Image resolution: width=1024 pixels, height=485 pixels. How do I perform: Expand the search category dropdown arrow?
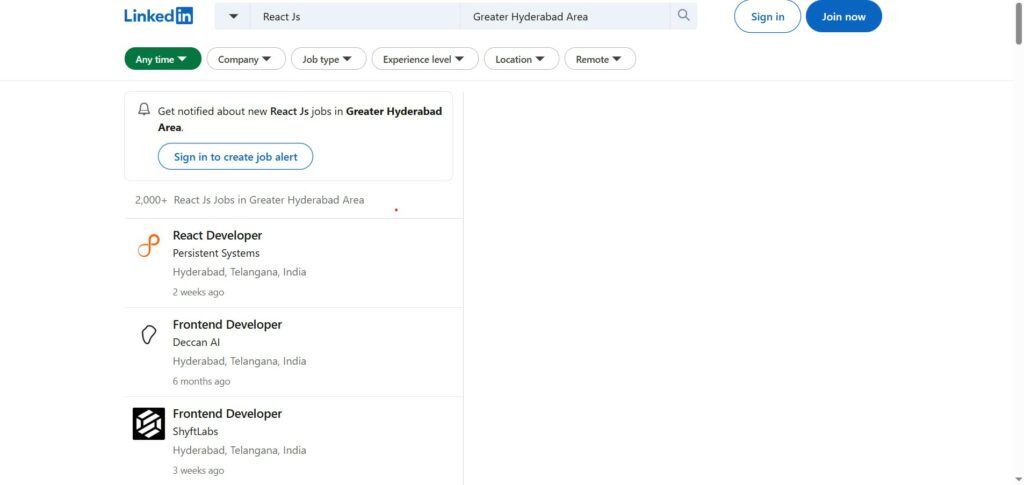(233, 16)
